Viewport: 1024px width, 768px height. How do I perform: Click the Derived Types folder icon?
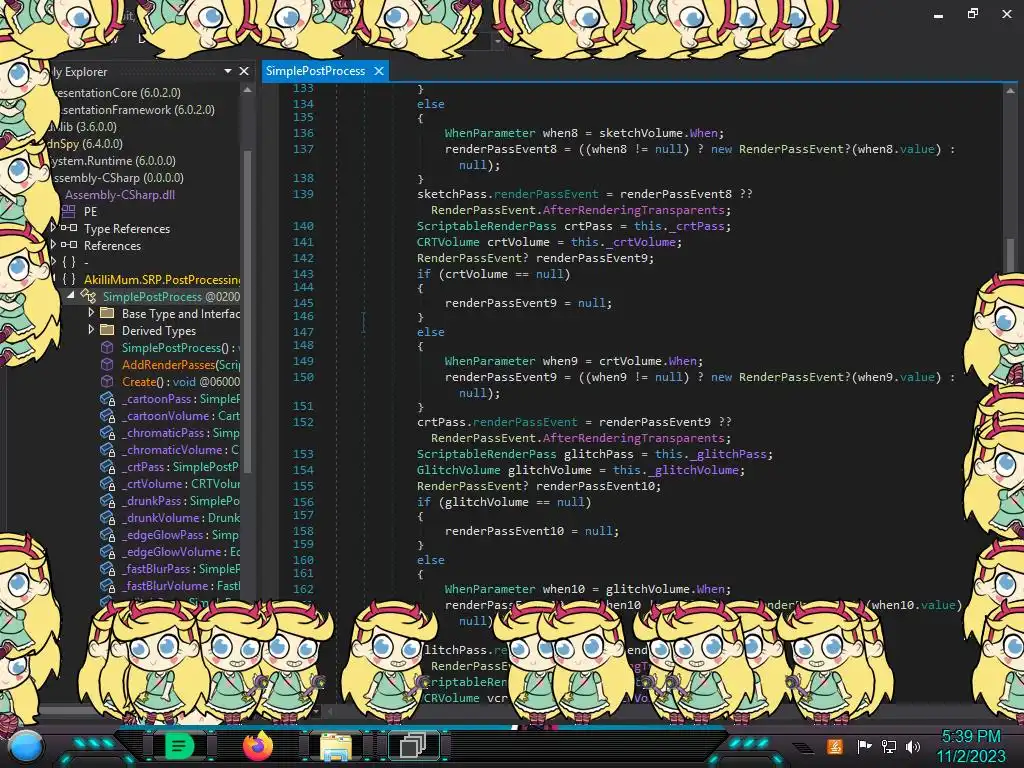tap(107, 330)
